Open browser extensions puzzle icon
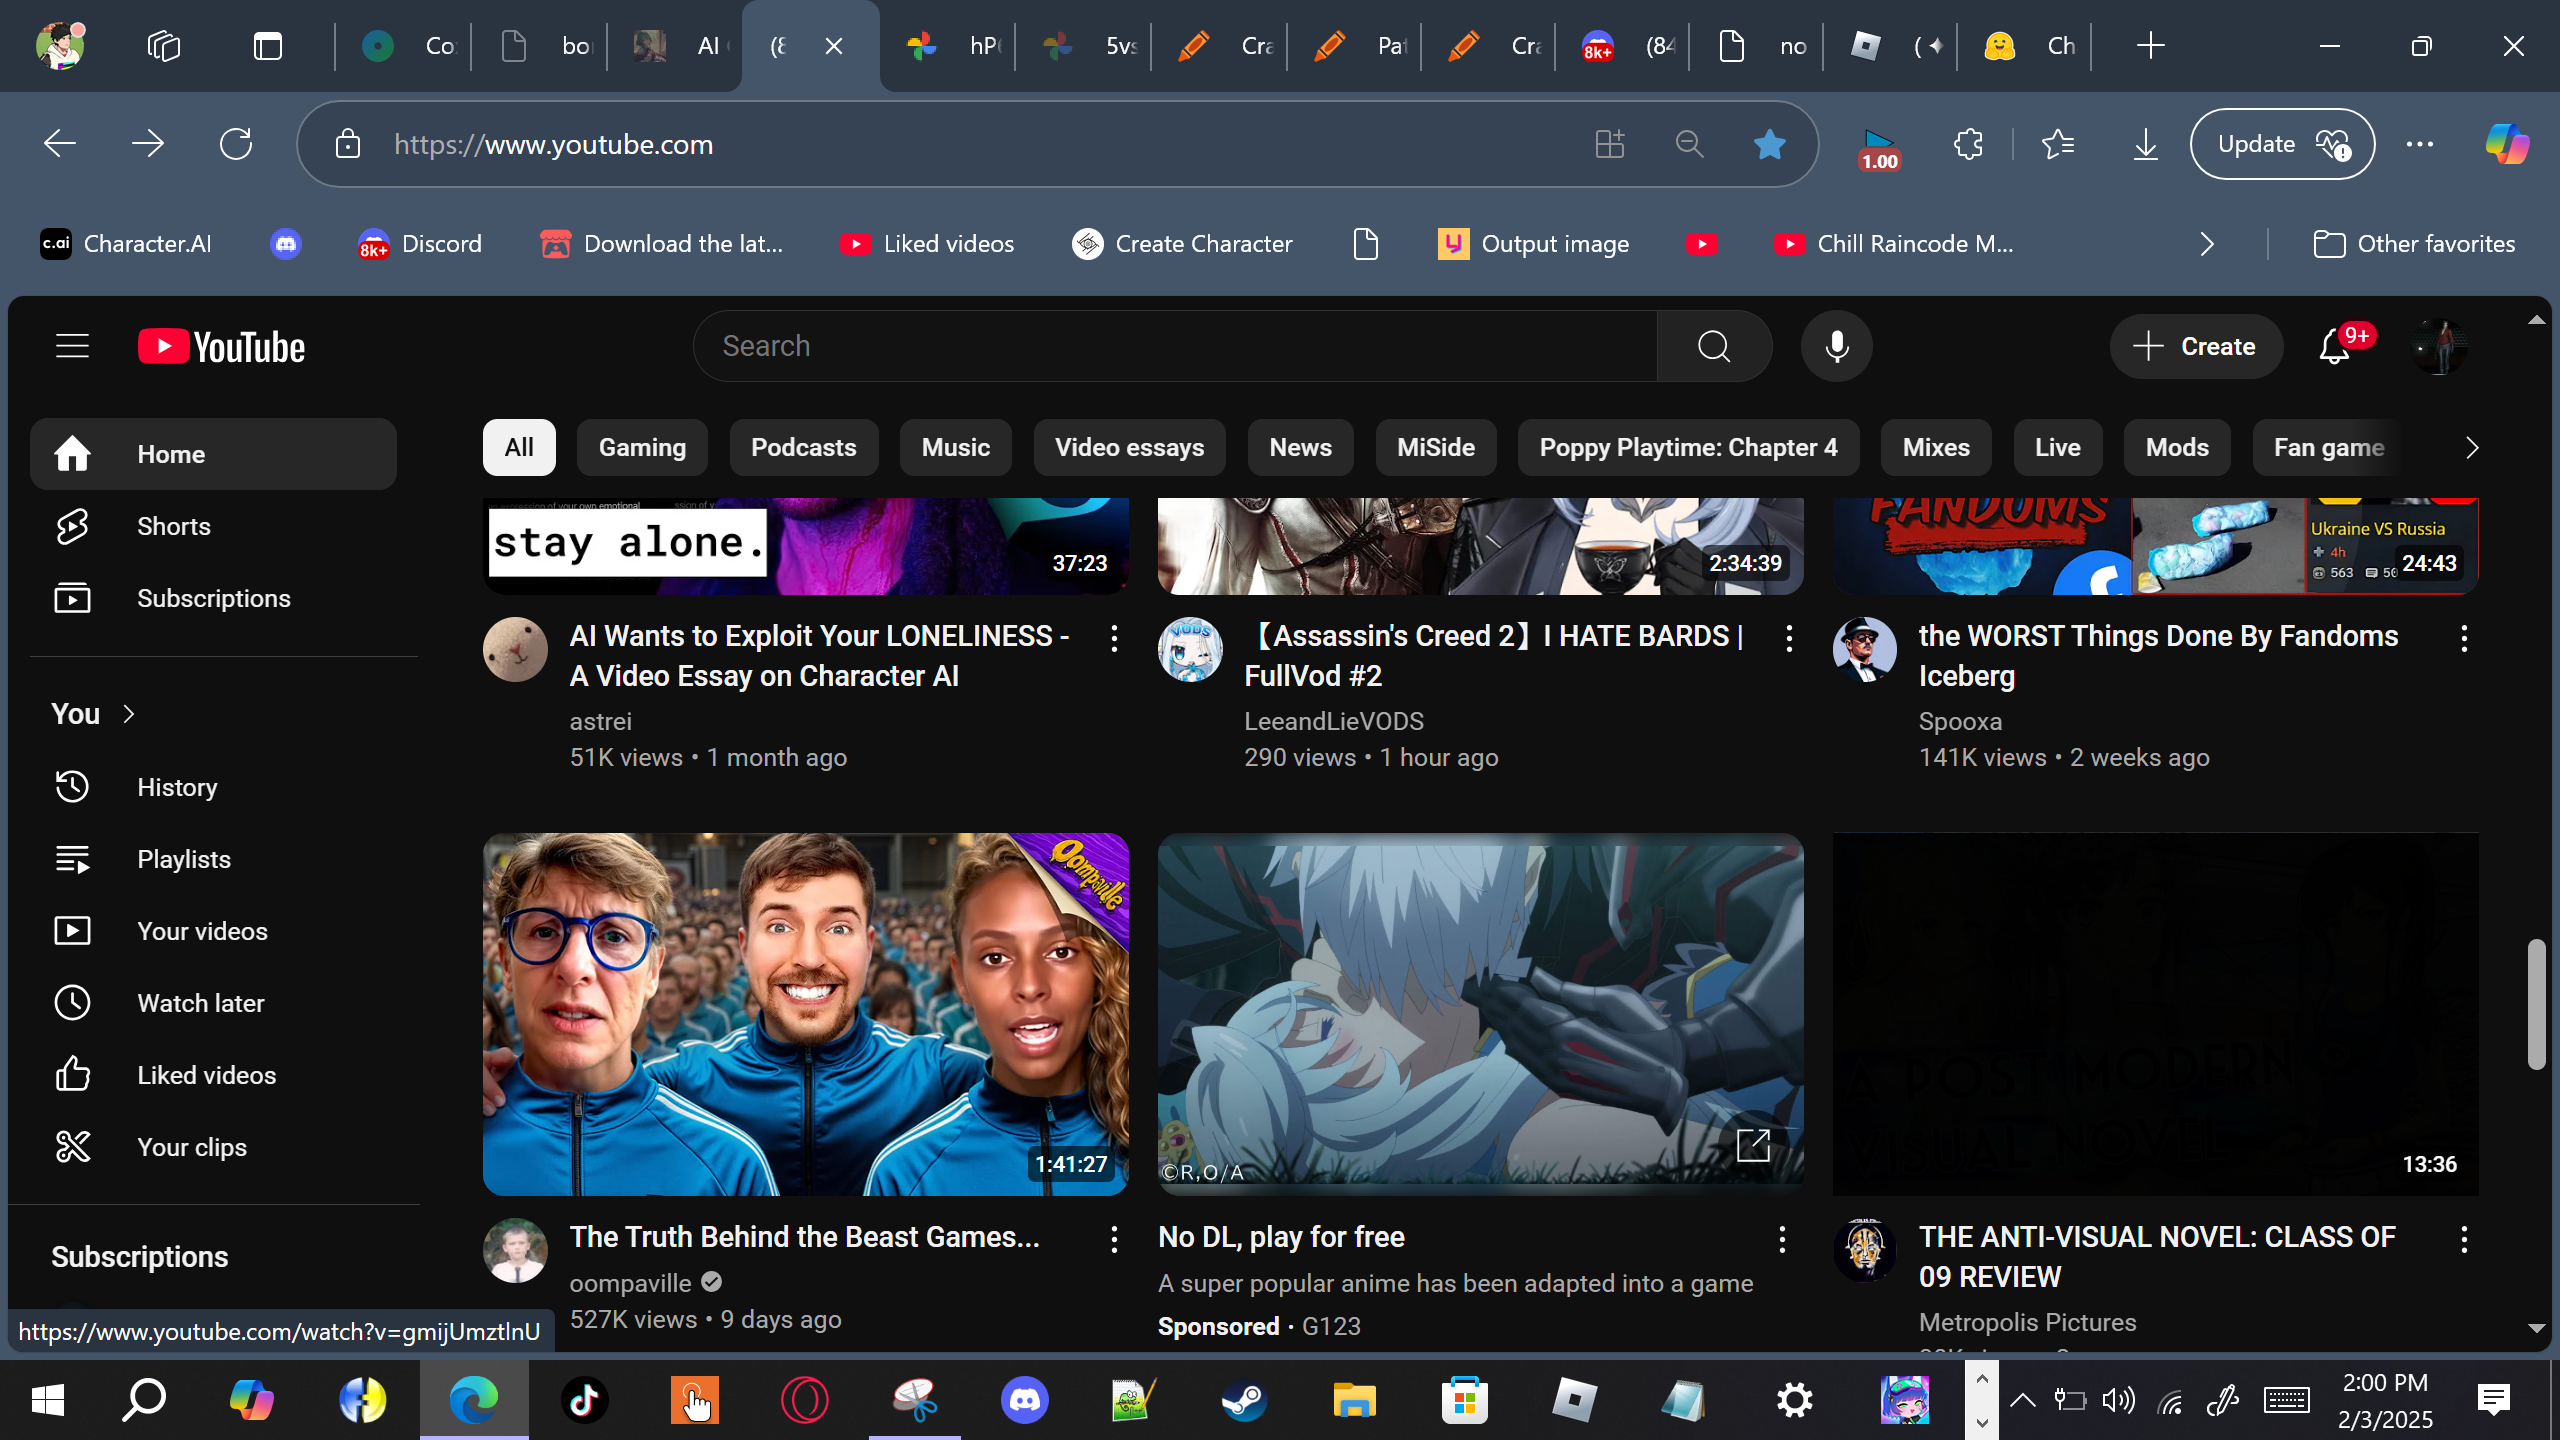 click(1968, 144)
